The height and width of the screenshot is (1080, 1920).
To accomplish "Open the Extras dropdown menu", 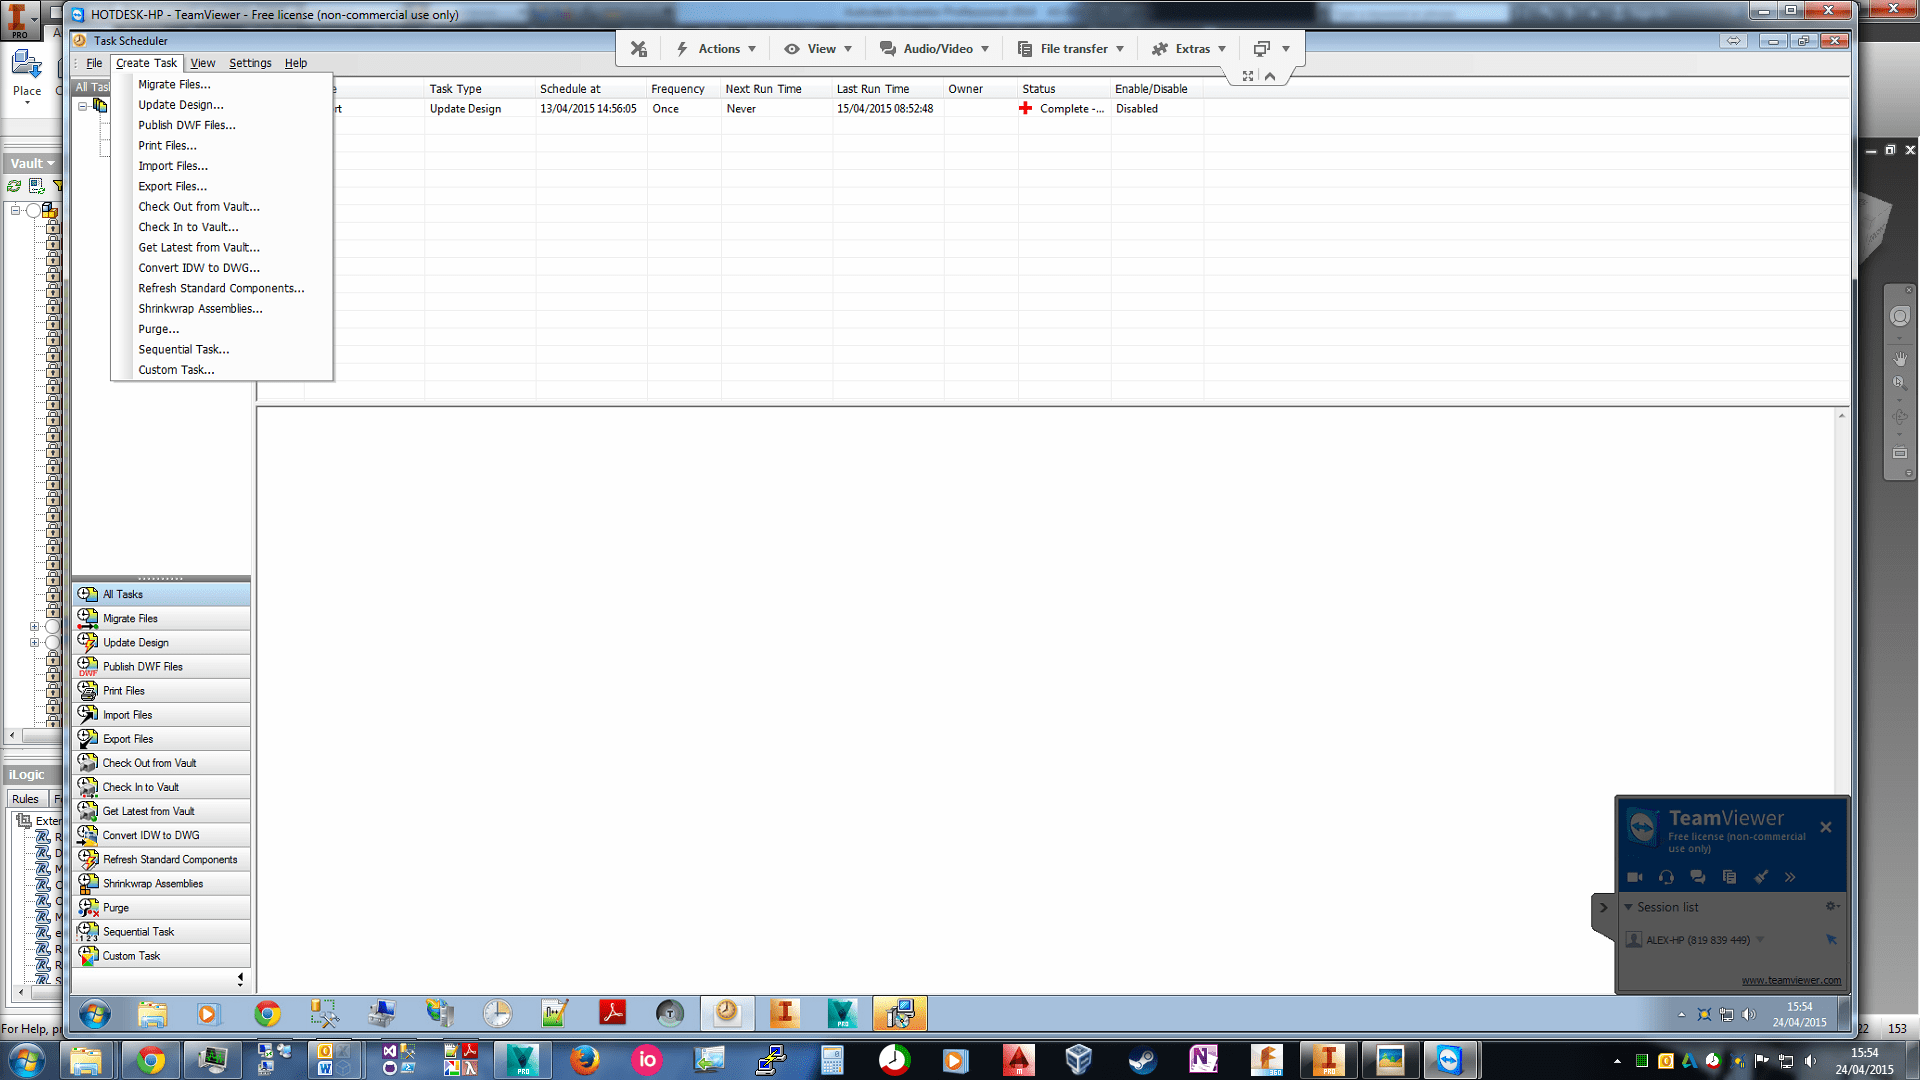I will point(1188,49).
